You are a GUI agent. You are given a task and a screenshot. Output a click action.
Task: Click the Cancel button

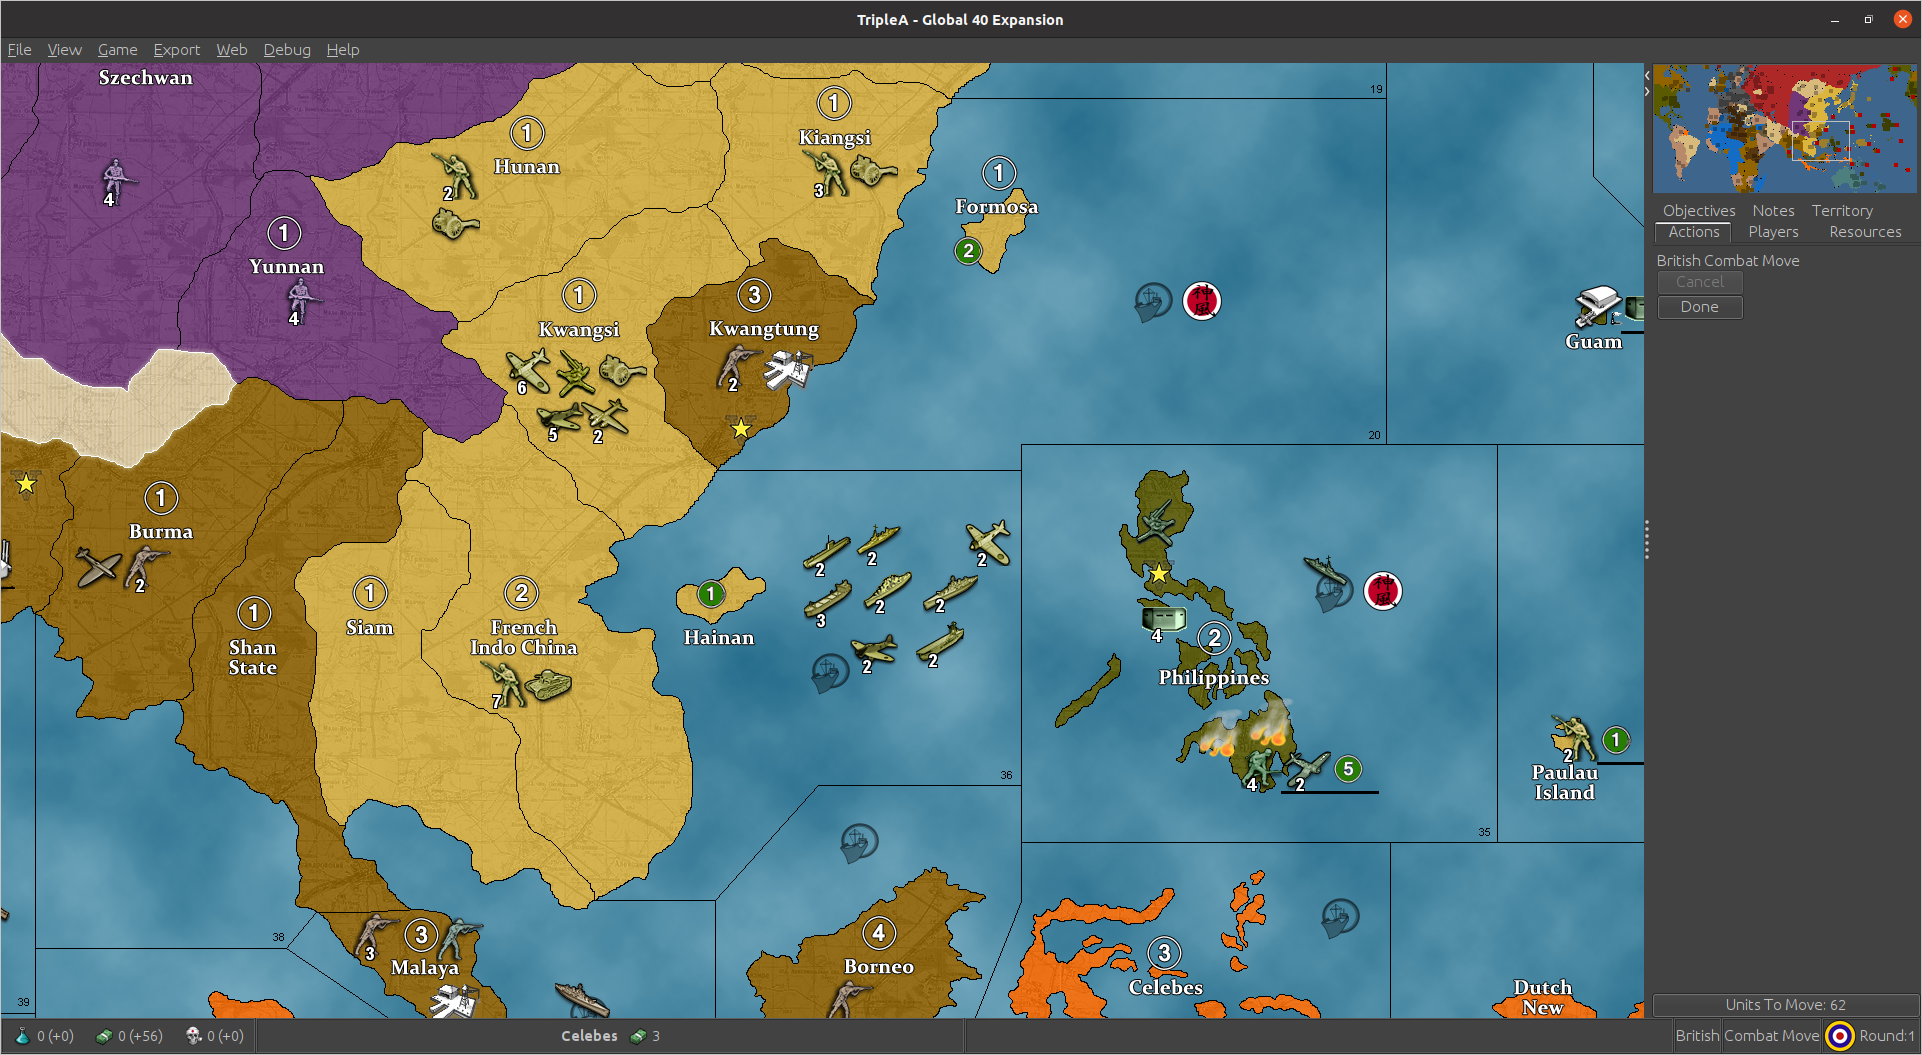(1699, 282)
